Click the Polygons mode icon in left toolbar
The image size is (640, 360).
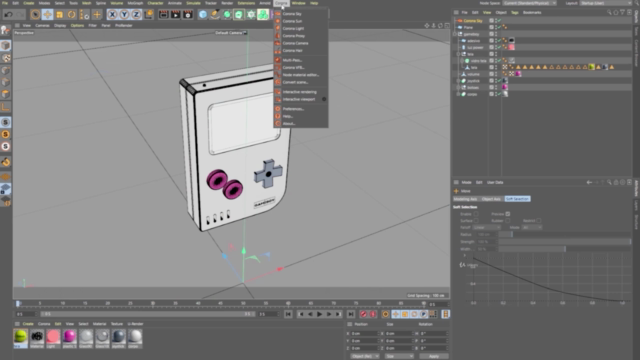[x=5, y=94]
